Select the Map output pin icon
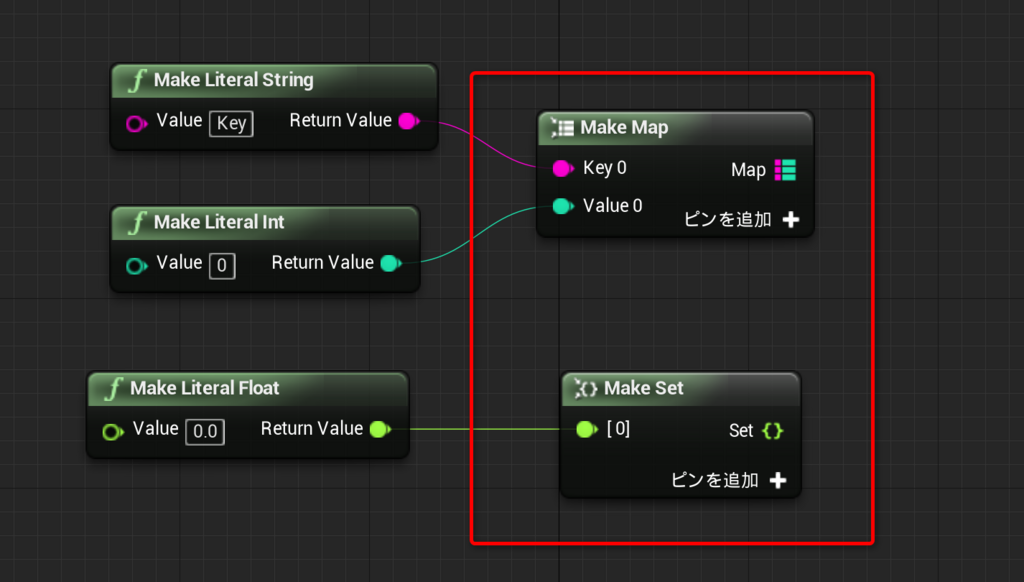This screenshot has width=1024, height=582. coord(785,170)
